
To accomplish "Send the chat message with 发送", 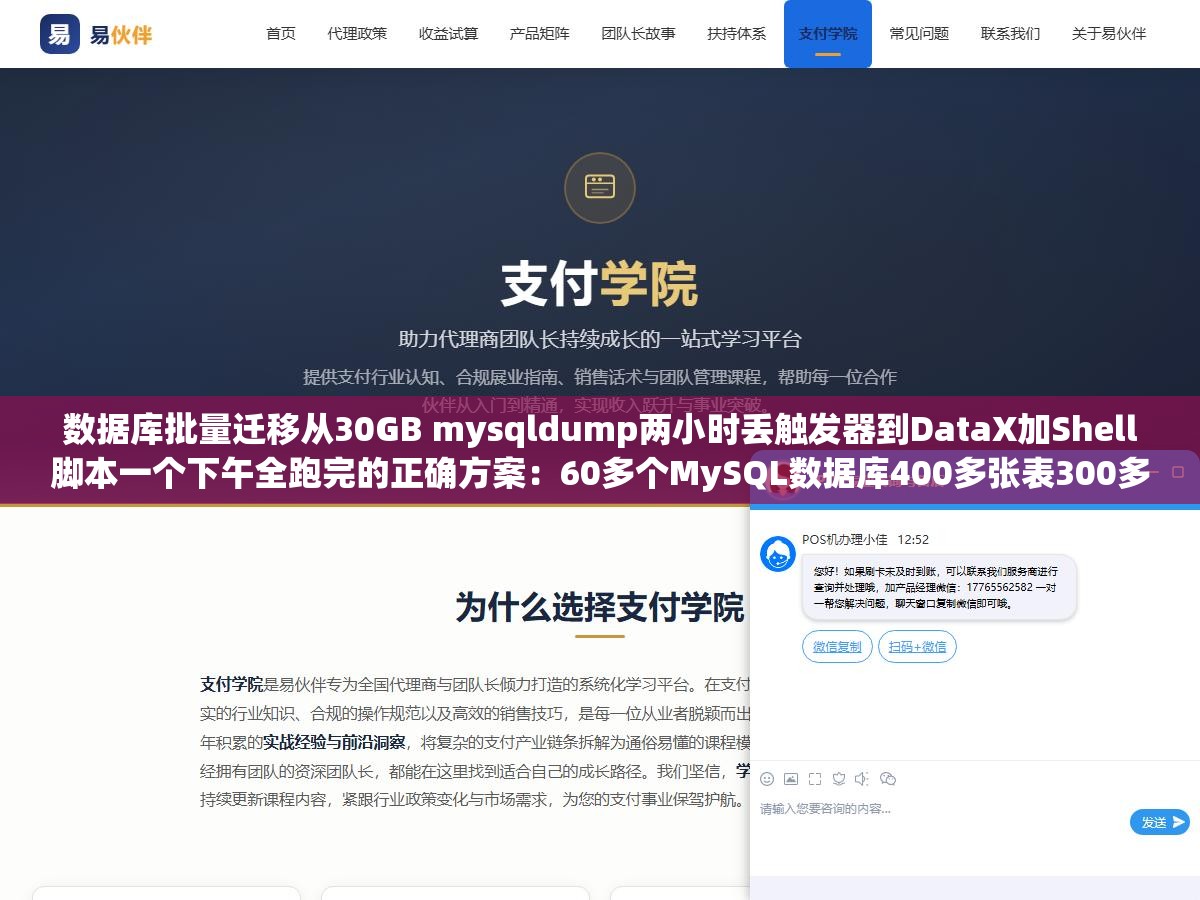I will click(x=1160, y=822).
